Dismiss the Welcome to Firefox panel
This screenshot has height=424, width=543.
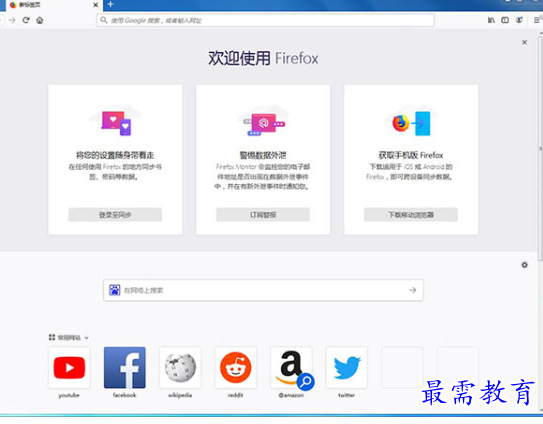524,42
